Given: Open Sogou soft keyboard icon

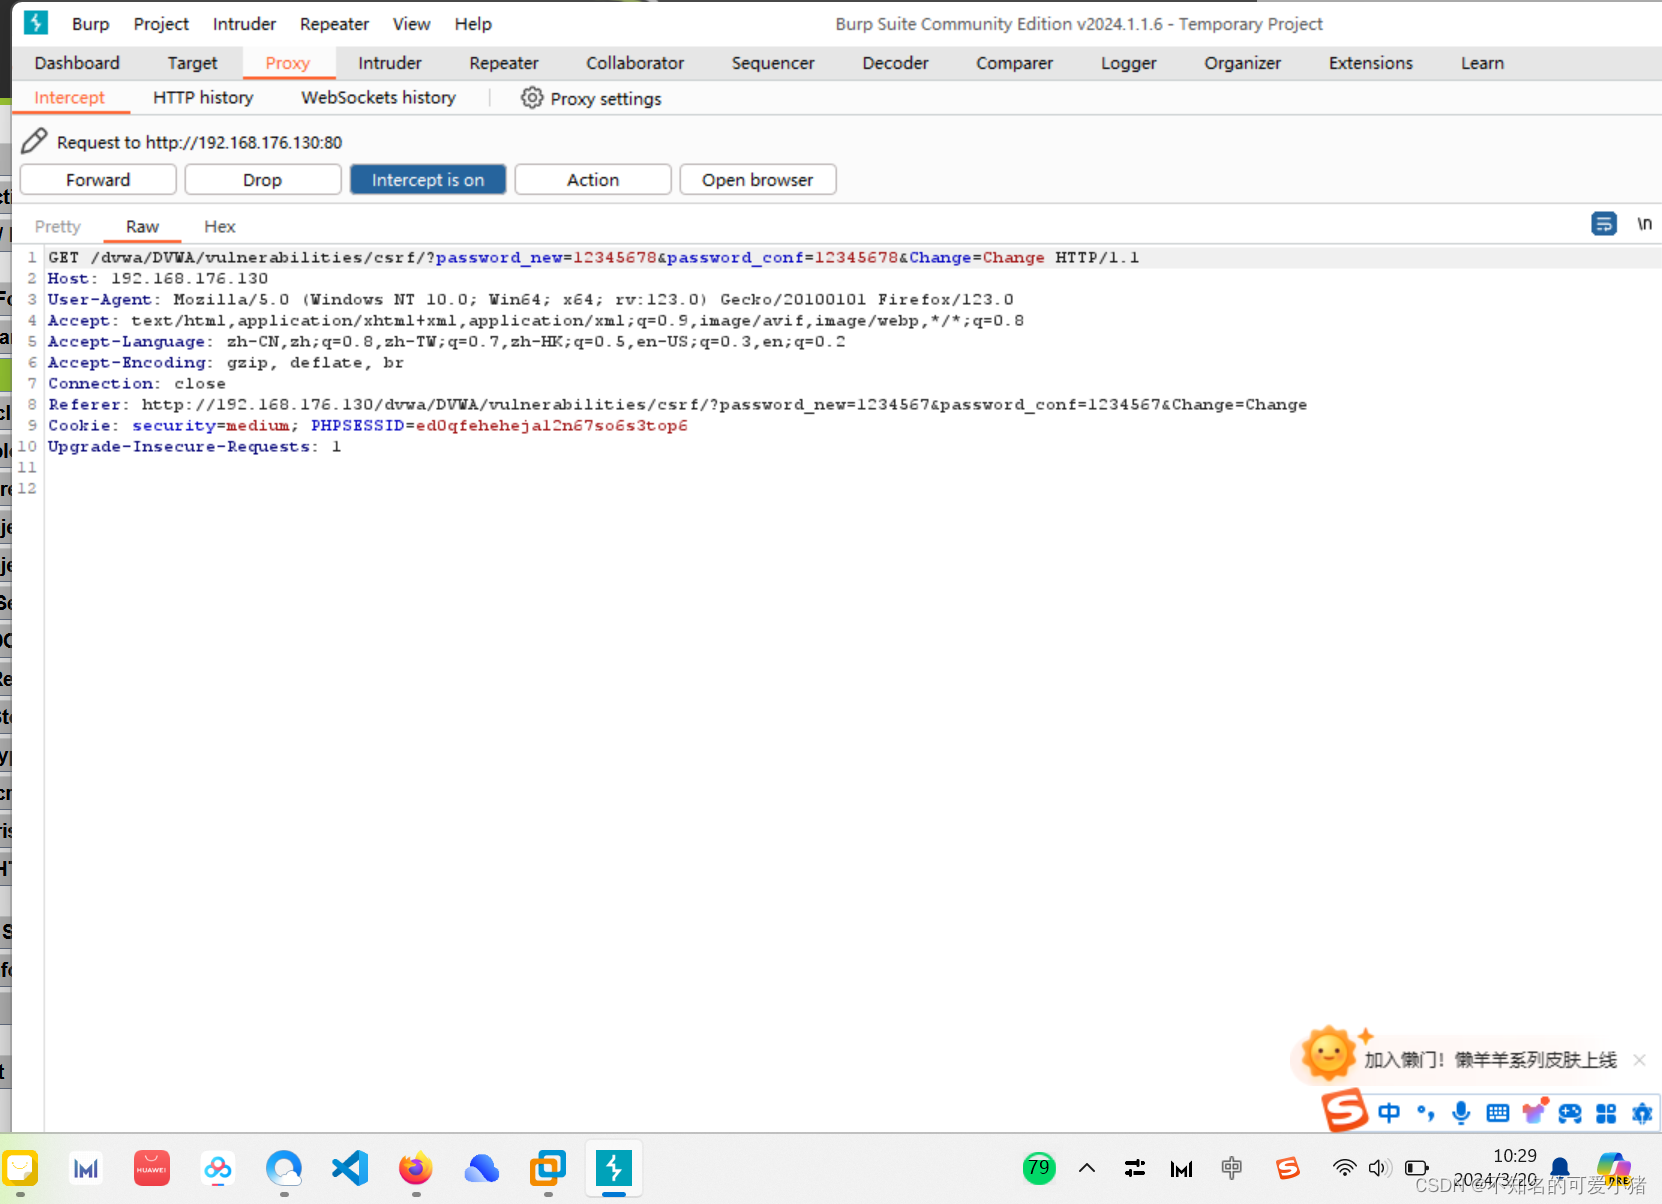Looking at the screenshot, I should coord(1497,1113).
